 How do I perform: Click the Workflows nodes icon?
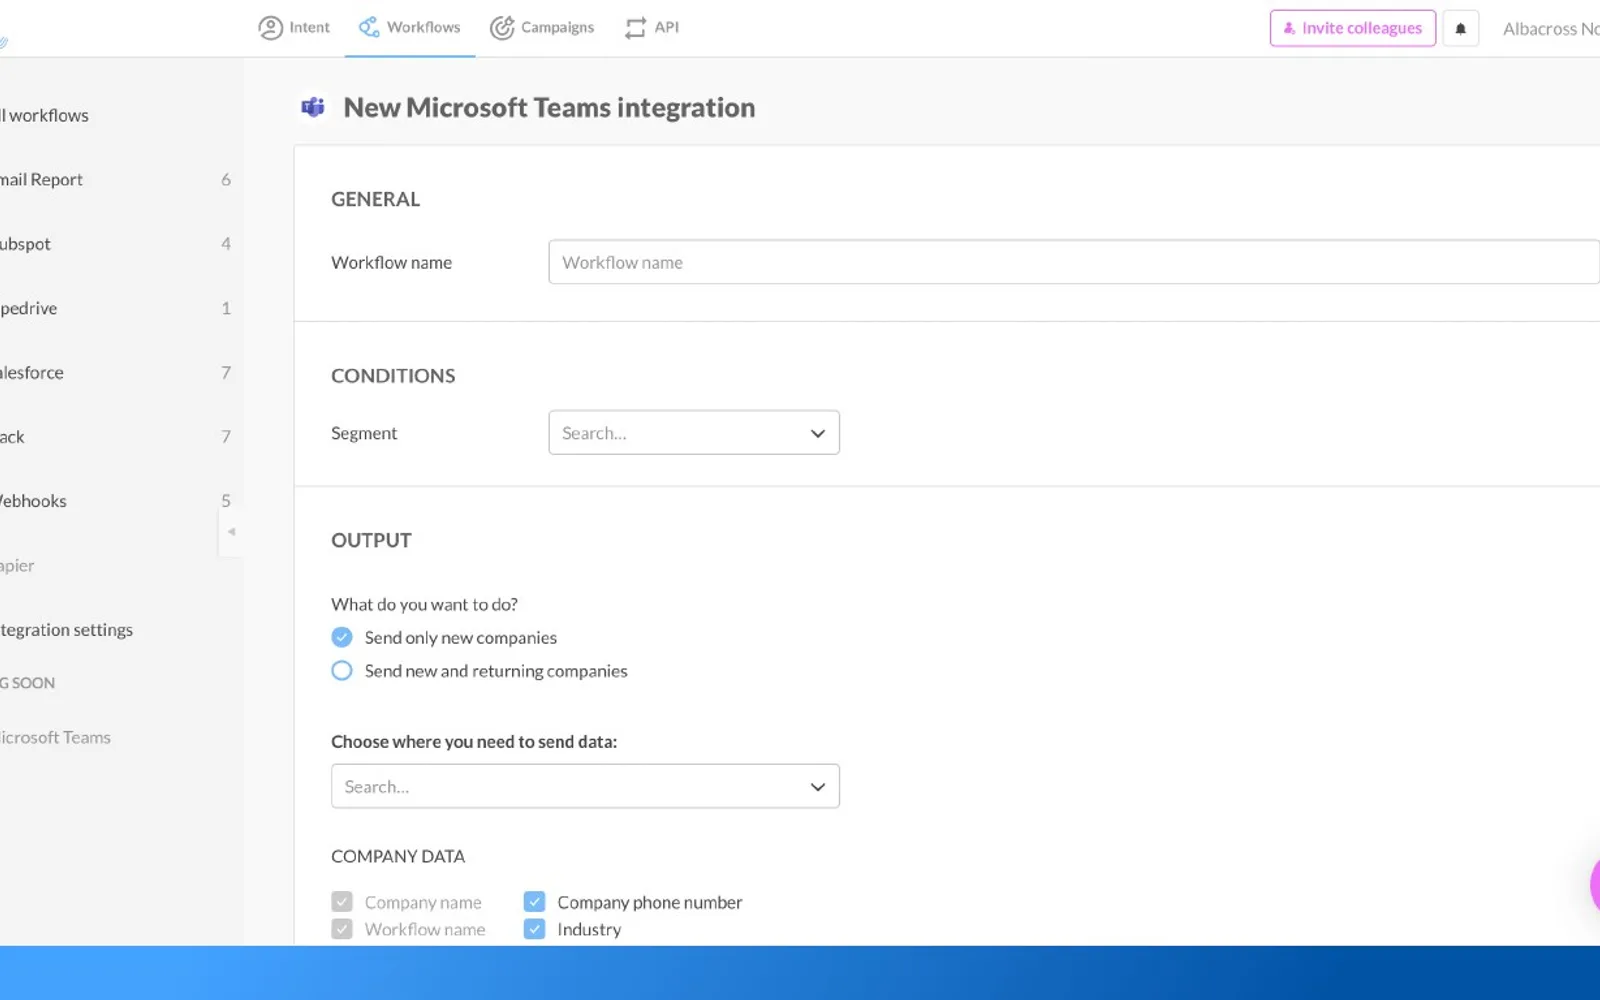pyautogui.click(x=369, y=27)
